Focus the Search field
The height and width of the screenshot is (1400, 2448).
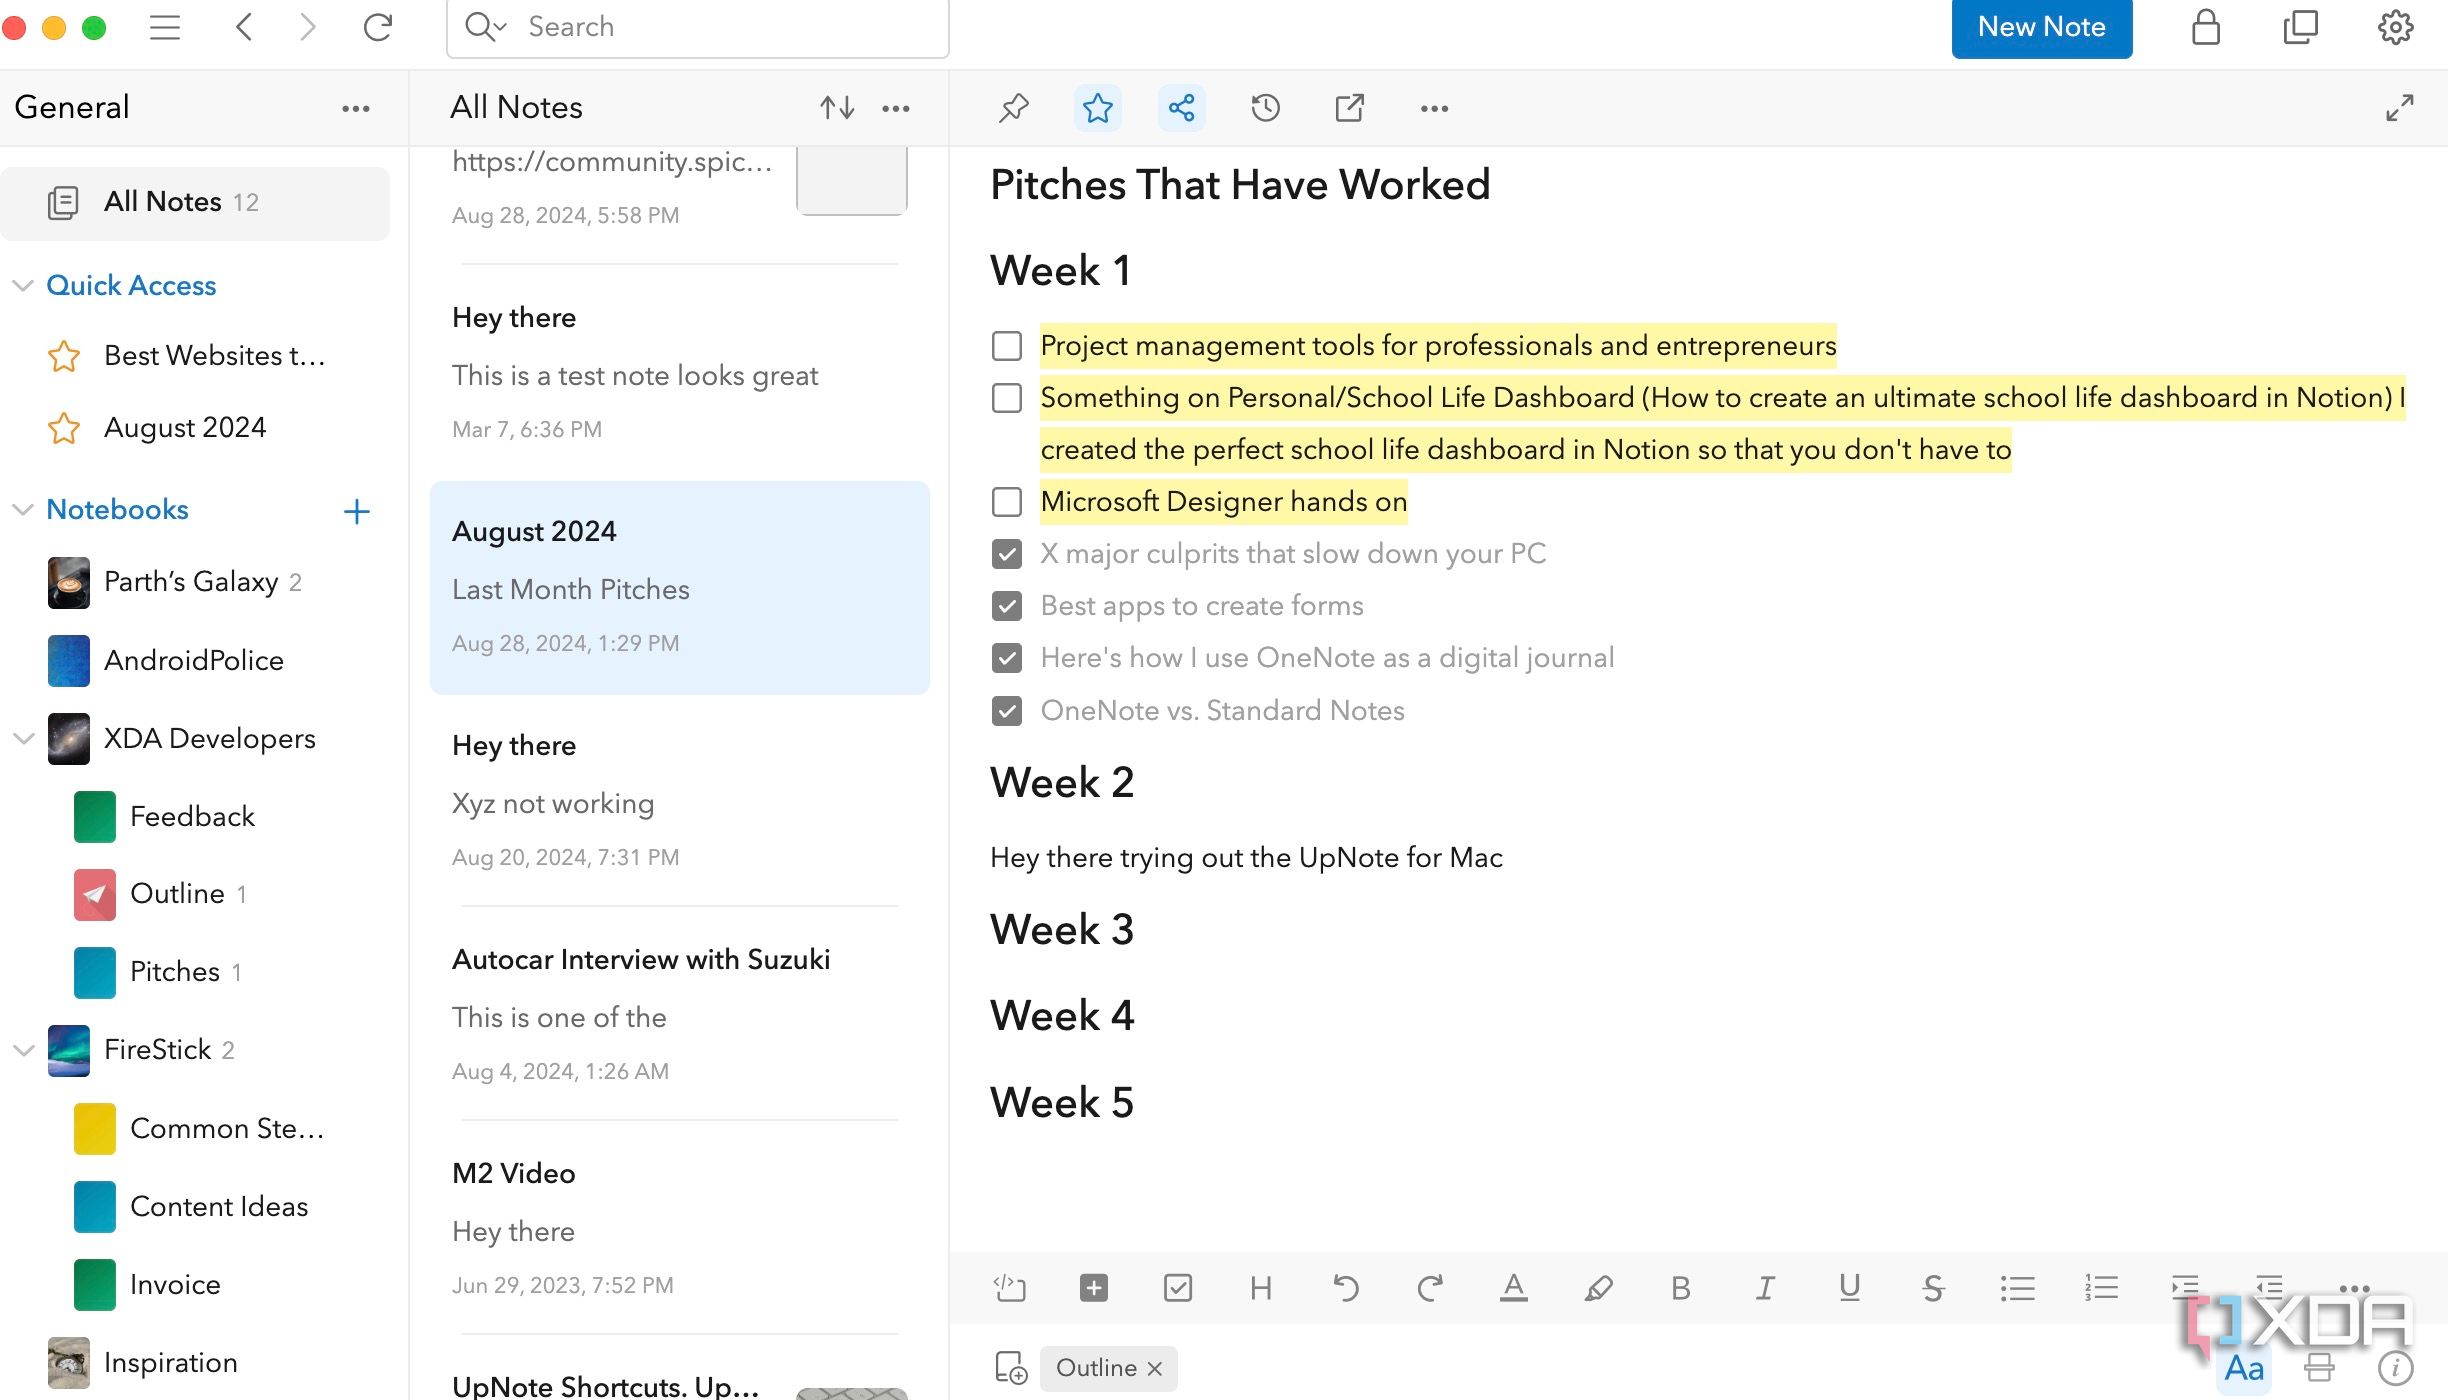698,28
